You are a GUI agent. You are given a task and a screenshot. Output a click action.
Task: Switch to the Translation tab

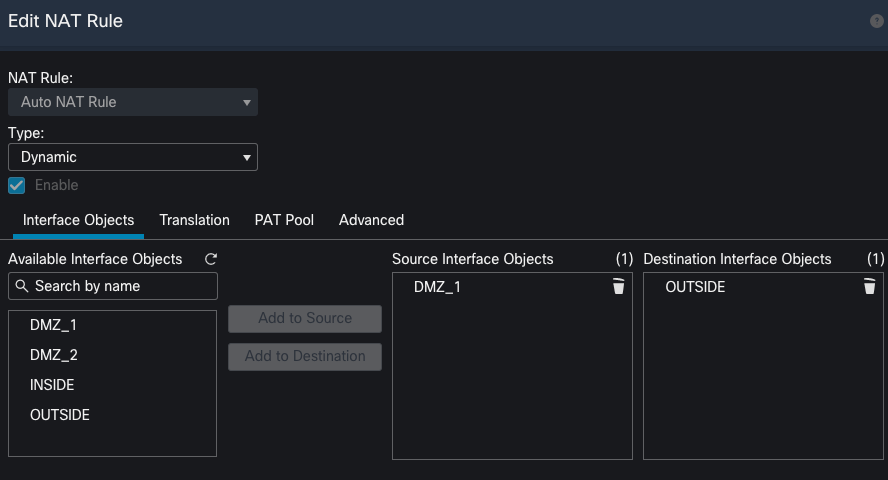(x=194, y=220)
